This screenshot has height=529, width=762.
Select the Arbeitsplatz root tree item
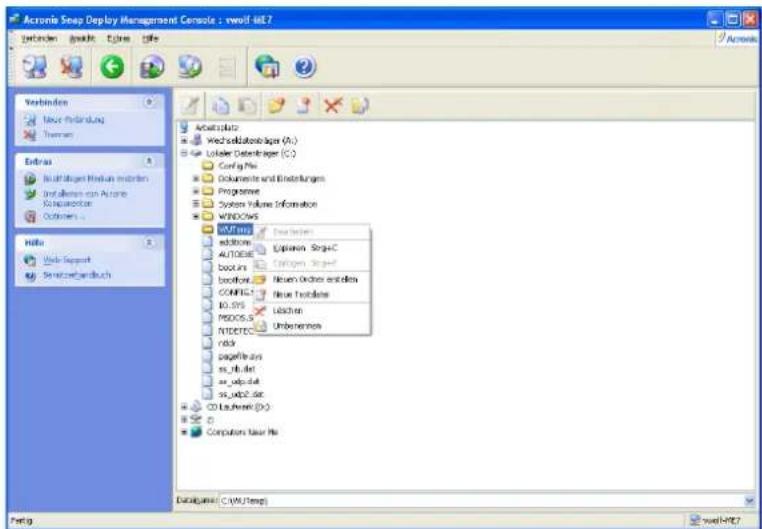pos(216,128)
